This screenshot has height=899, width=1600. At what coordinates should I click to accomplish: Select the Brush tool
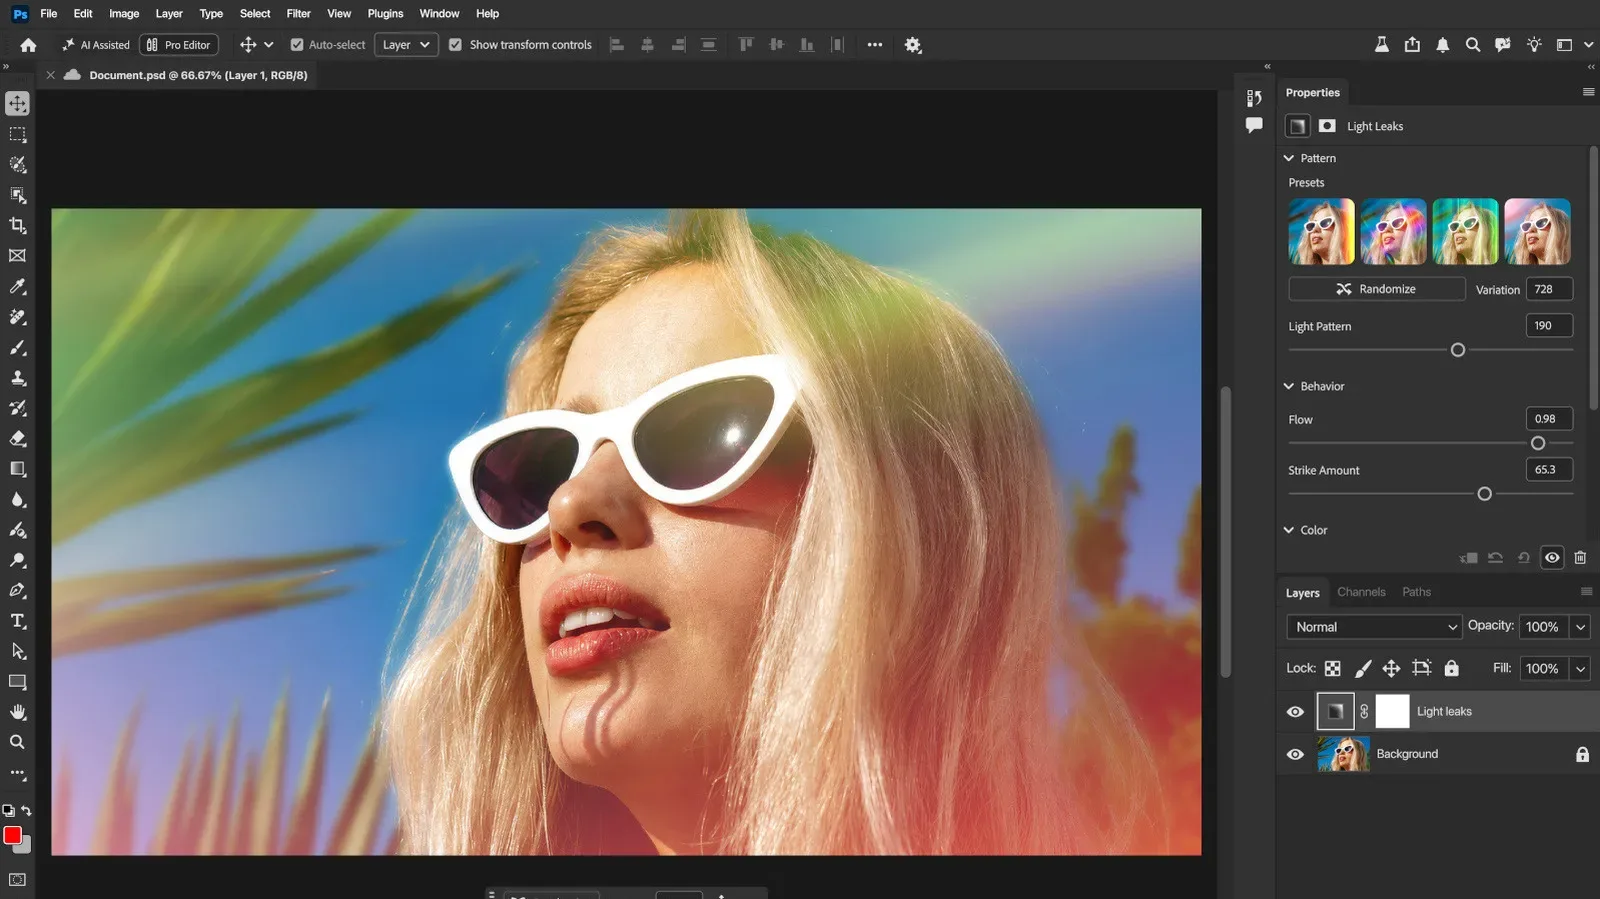17,347
